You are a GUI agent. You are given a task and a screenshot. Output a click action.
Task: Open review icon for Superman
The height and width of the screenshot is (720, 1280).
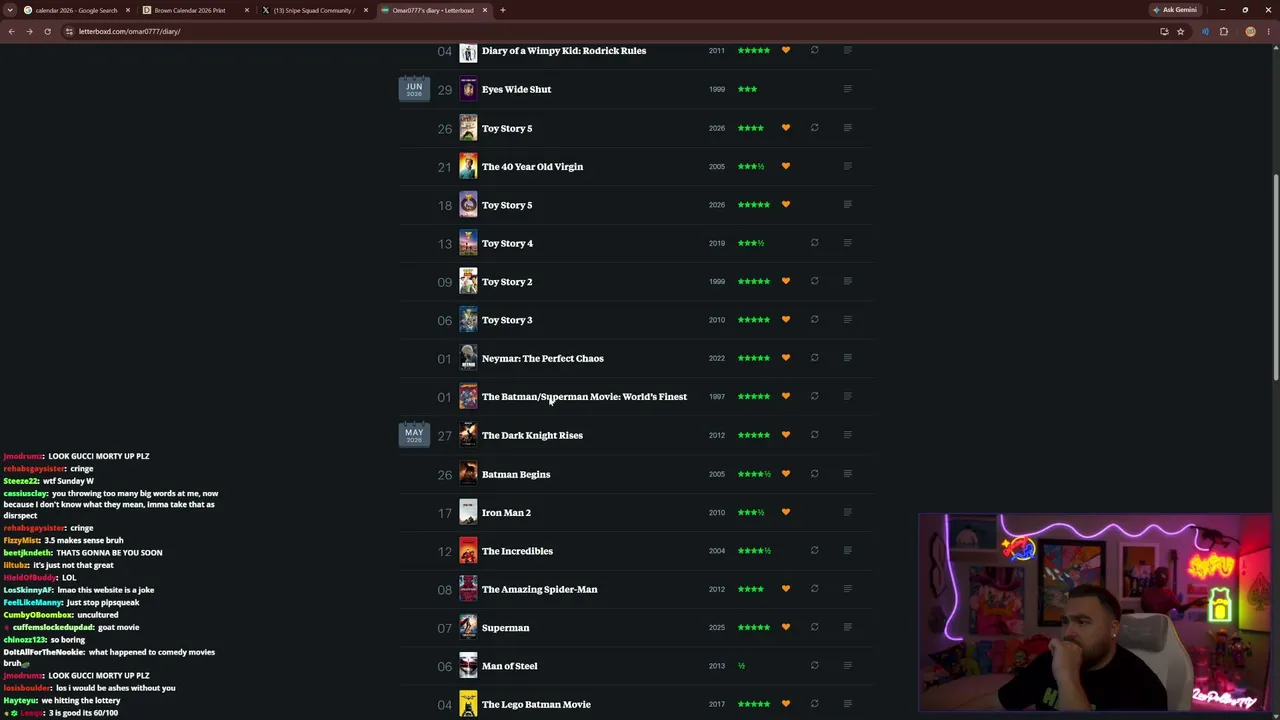point(847,628)
